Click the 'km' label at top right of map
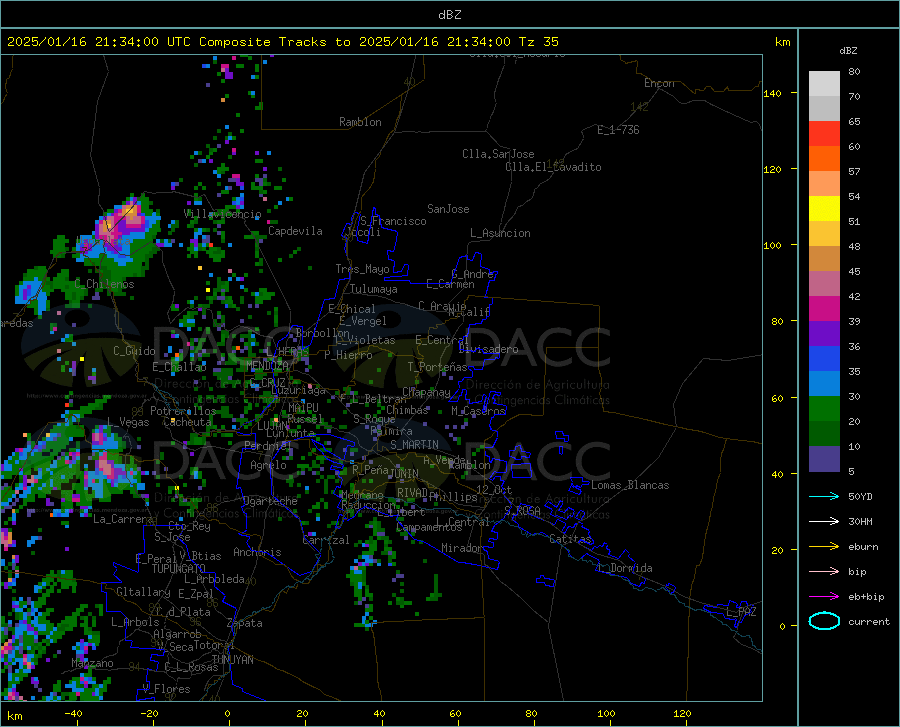This screenshot has width=900, height=727. (782, 42)
